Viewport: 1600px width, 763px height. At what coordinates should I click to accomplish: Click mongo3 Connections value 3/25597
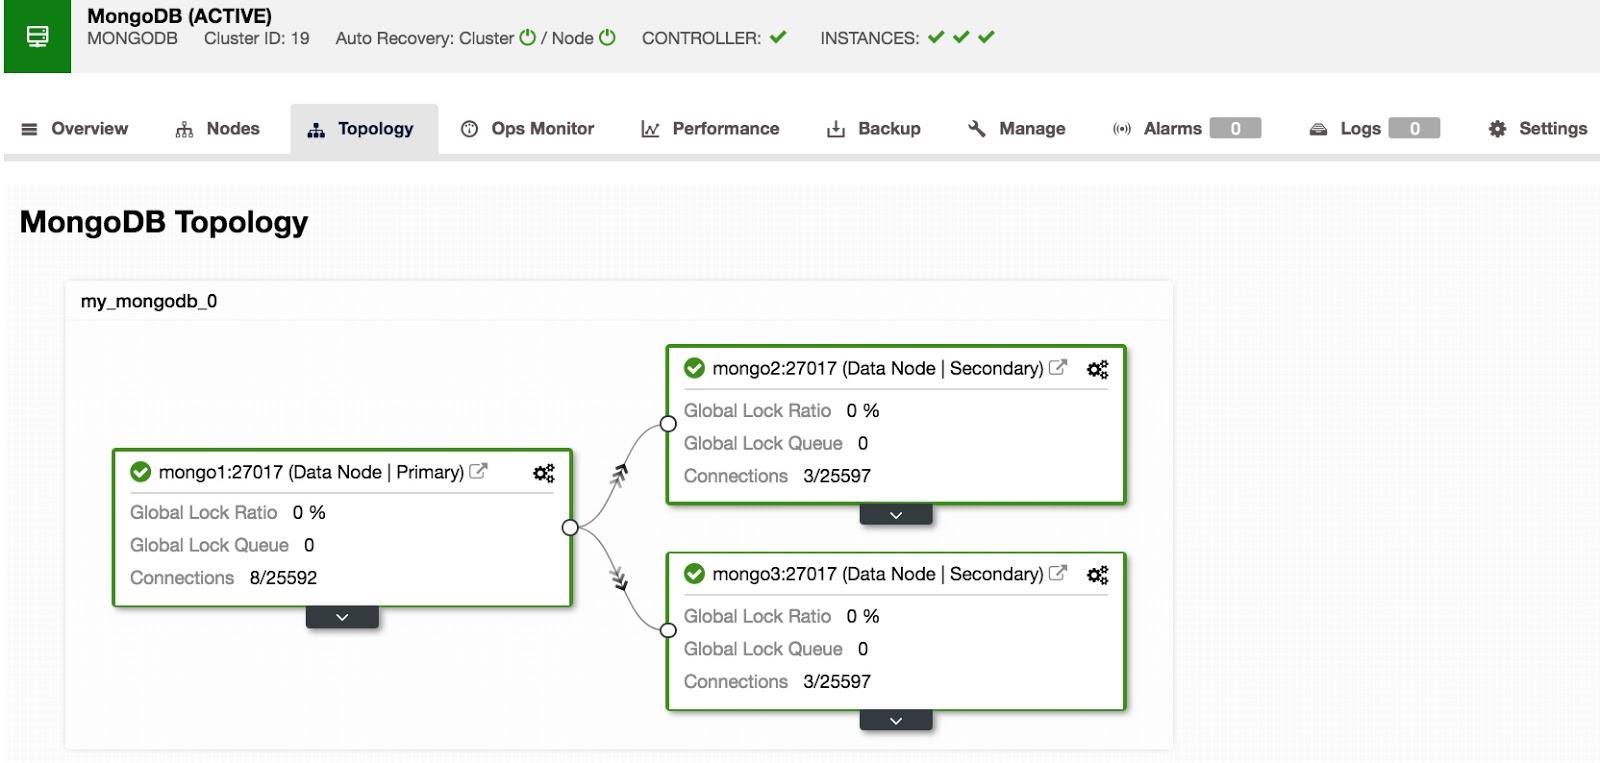[x=837, y=682]
